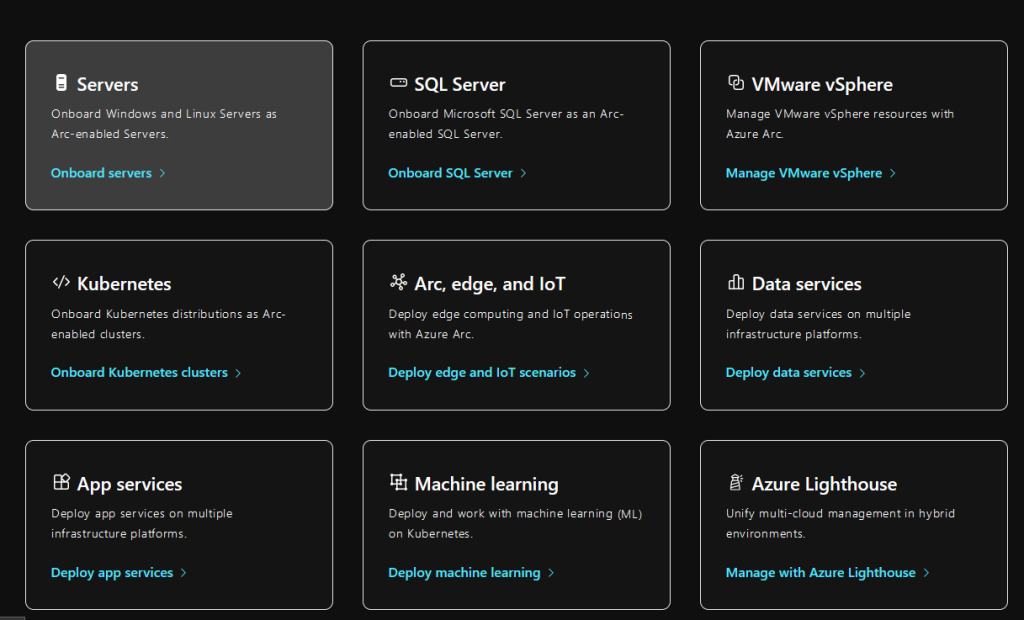Screen dimensions: 1024x620
Task: Click 'Deploy data services on multiple' description
Action: coord(818,323)
